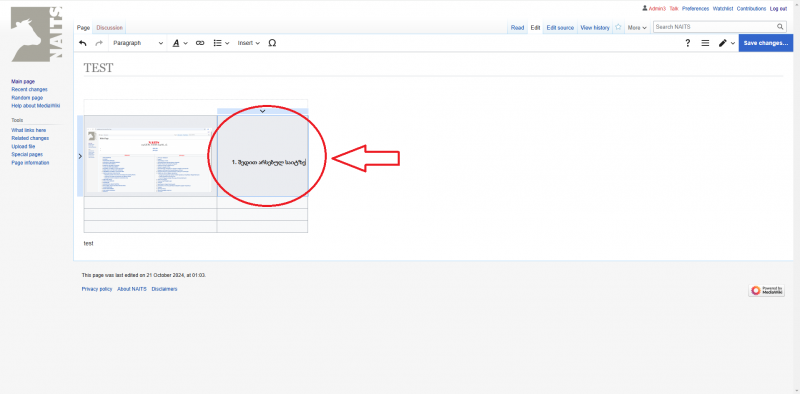The height and width of the screenshot is (394, 800).
Task: Open the user Talk link
Action: tap(674, 9)
